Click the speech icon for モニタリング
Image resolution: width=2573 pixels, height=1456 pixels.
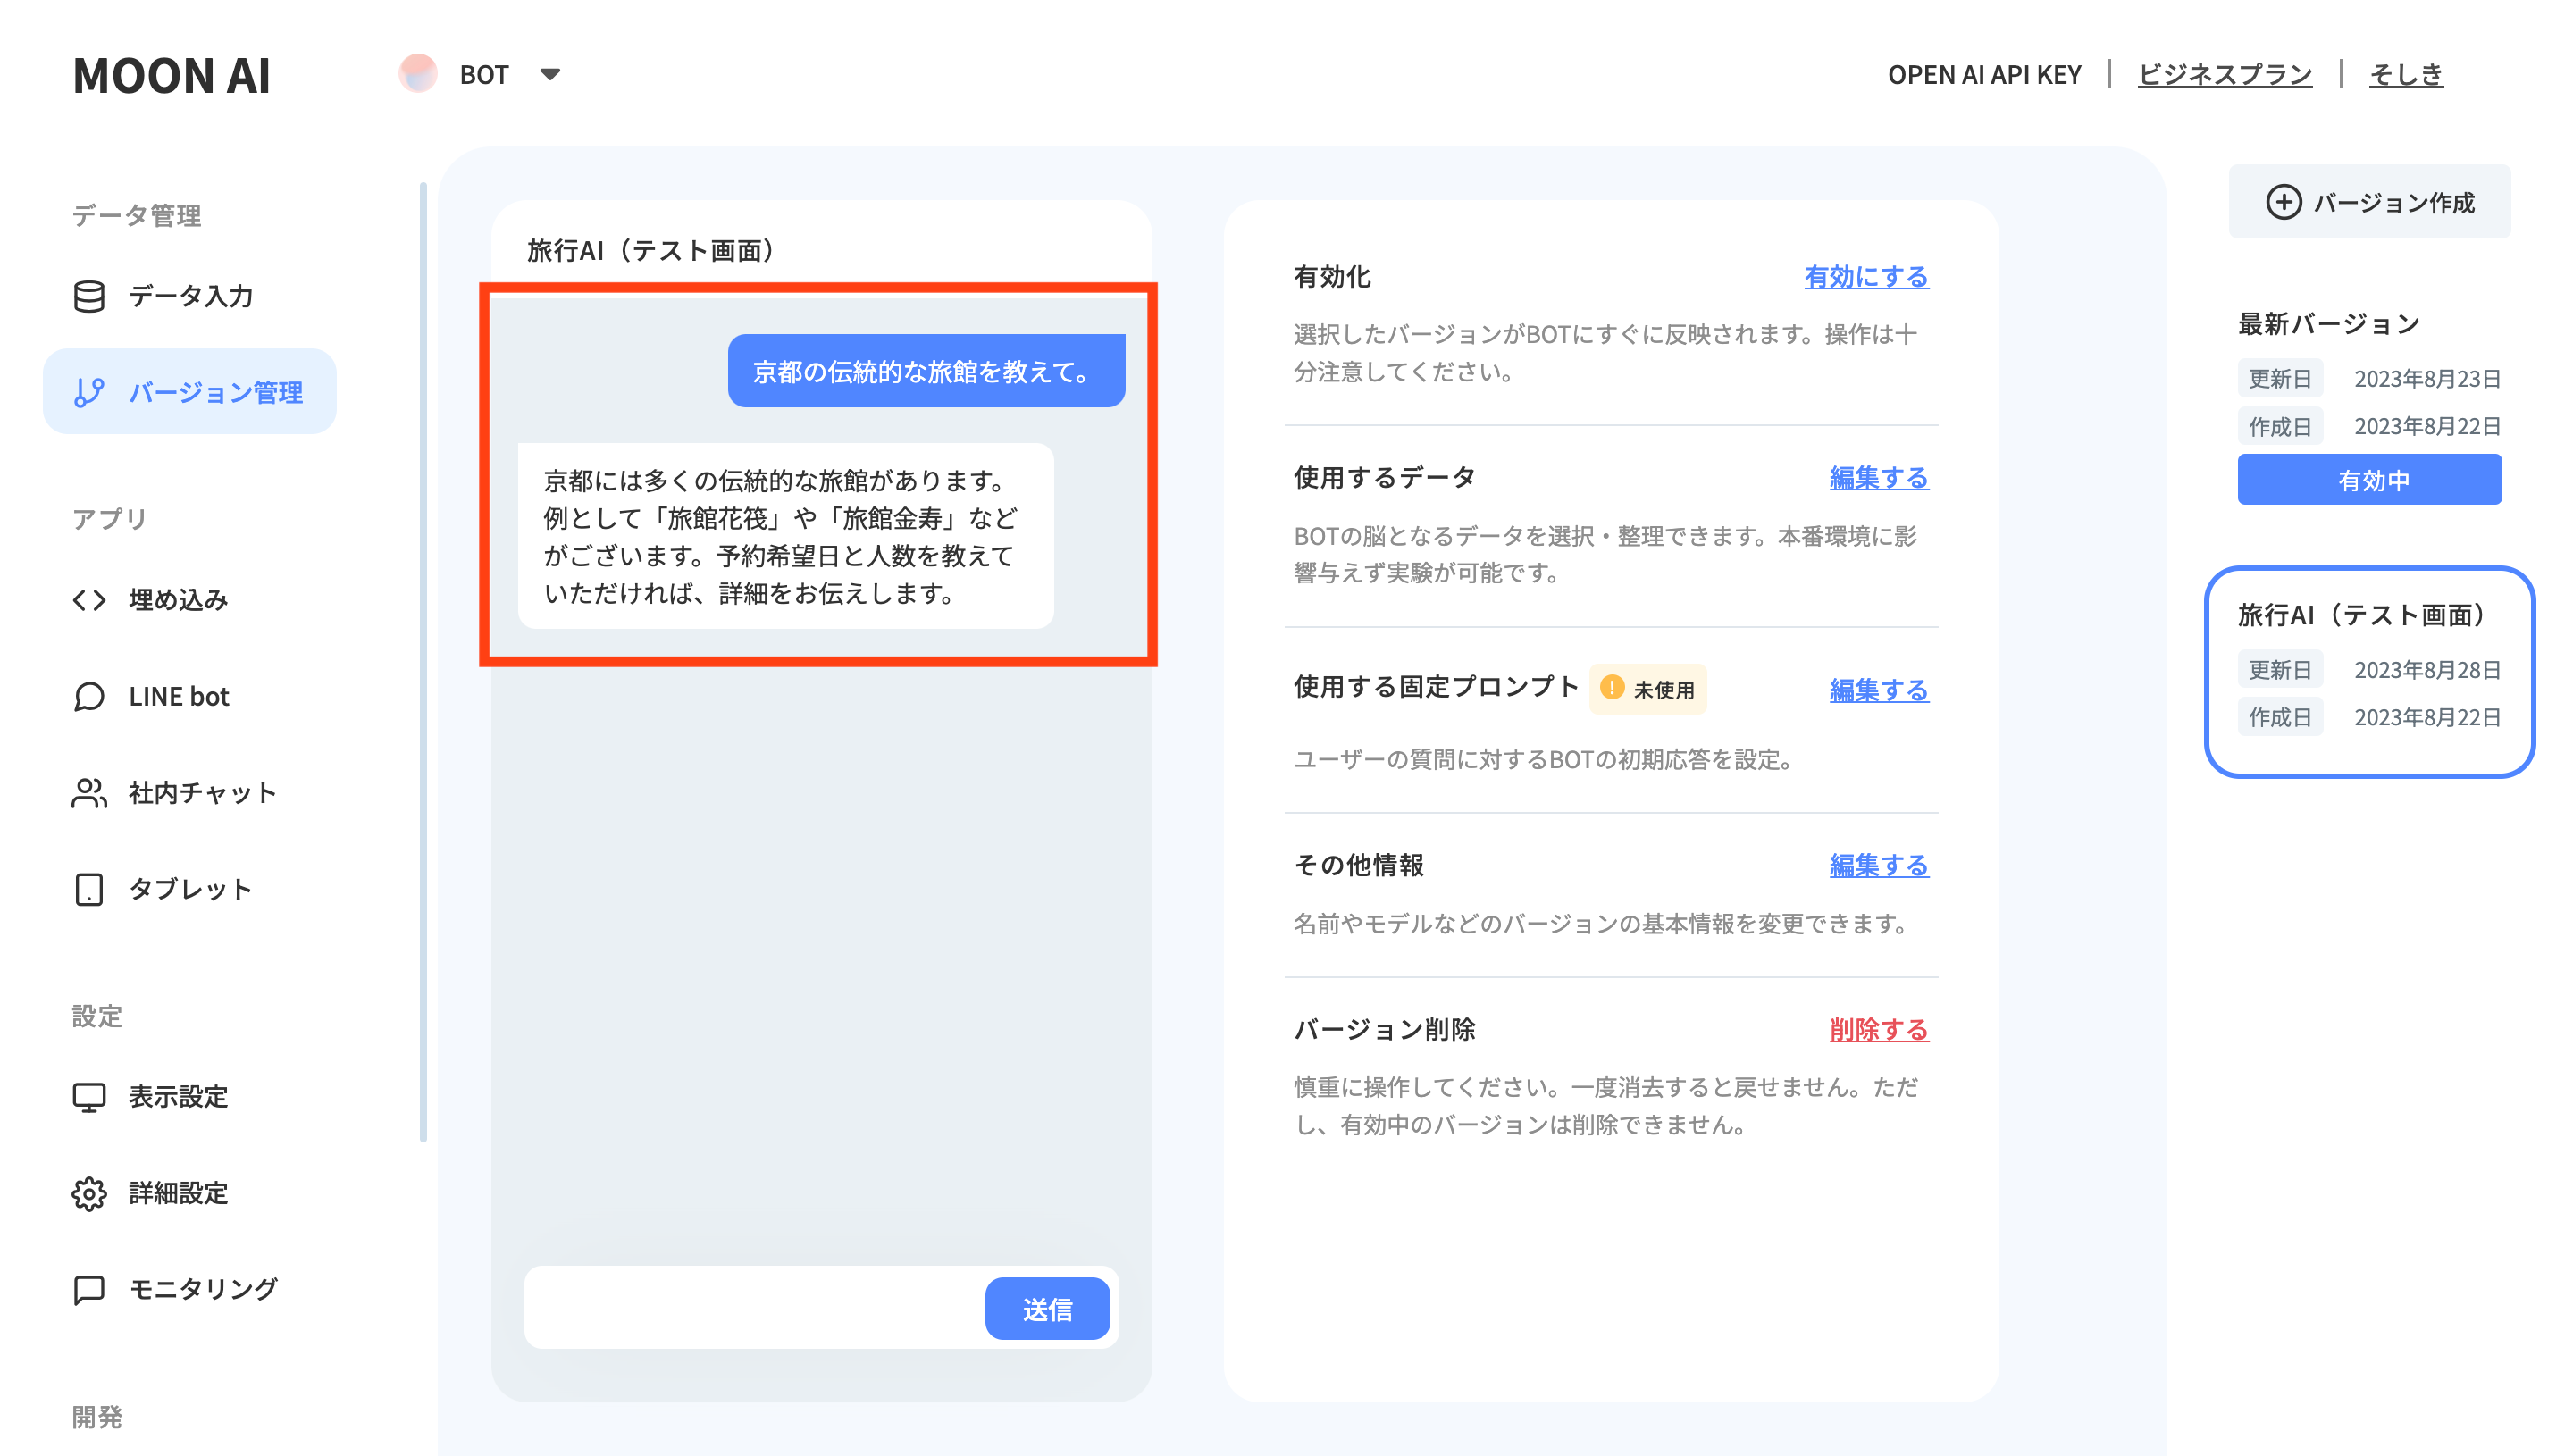89,1289
